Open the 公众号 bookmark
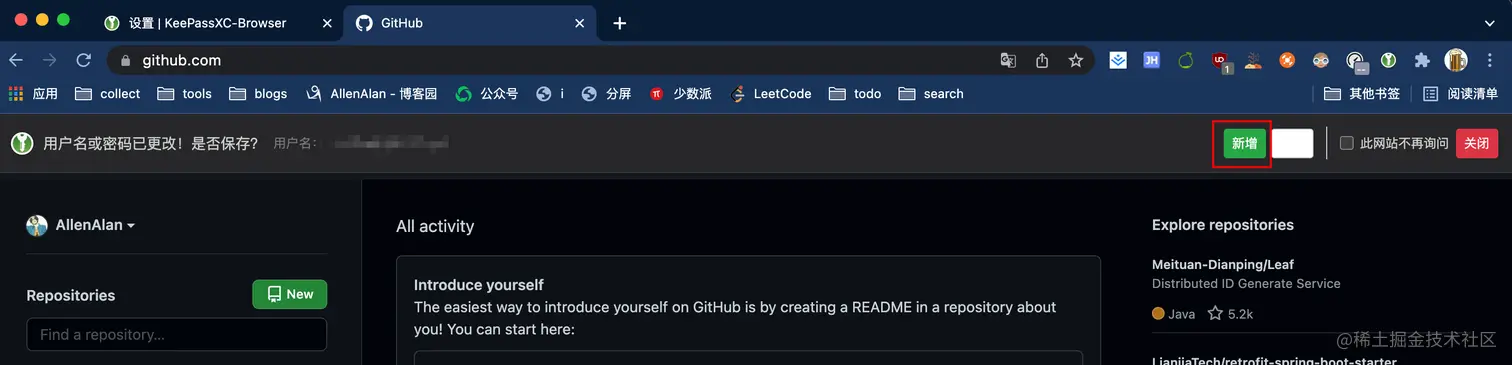Image resolution: width=1512 pixels, height=365 pixels. 486,93
